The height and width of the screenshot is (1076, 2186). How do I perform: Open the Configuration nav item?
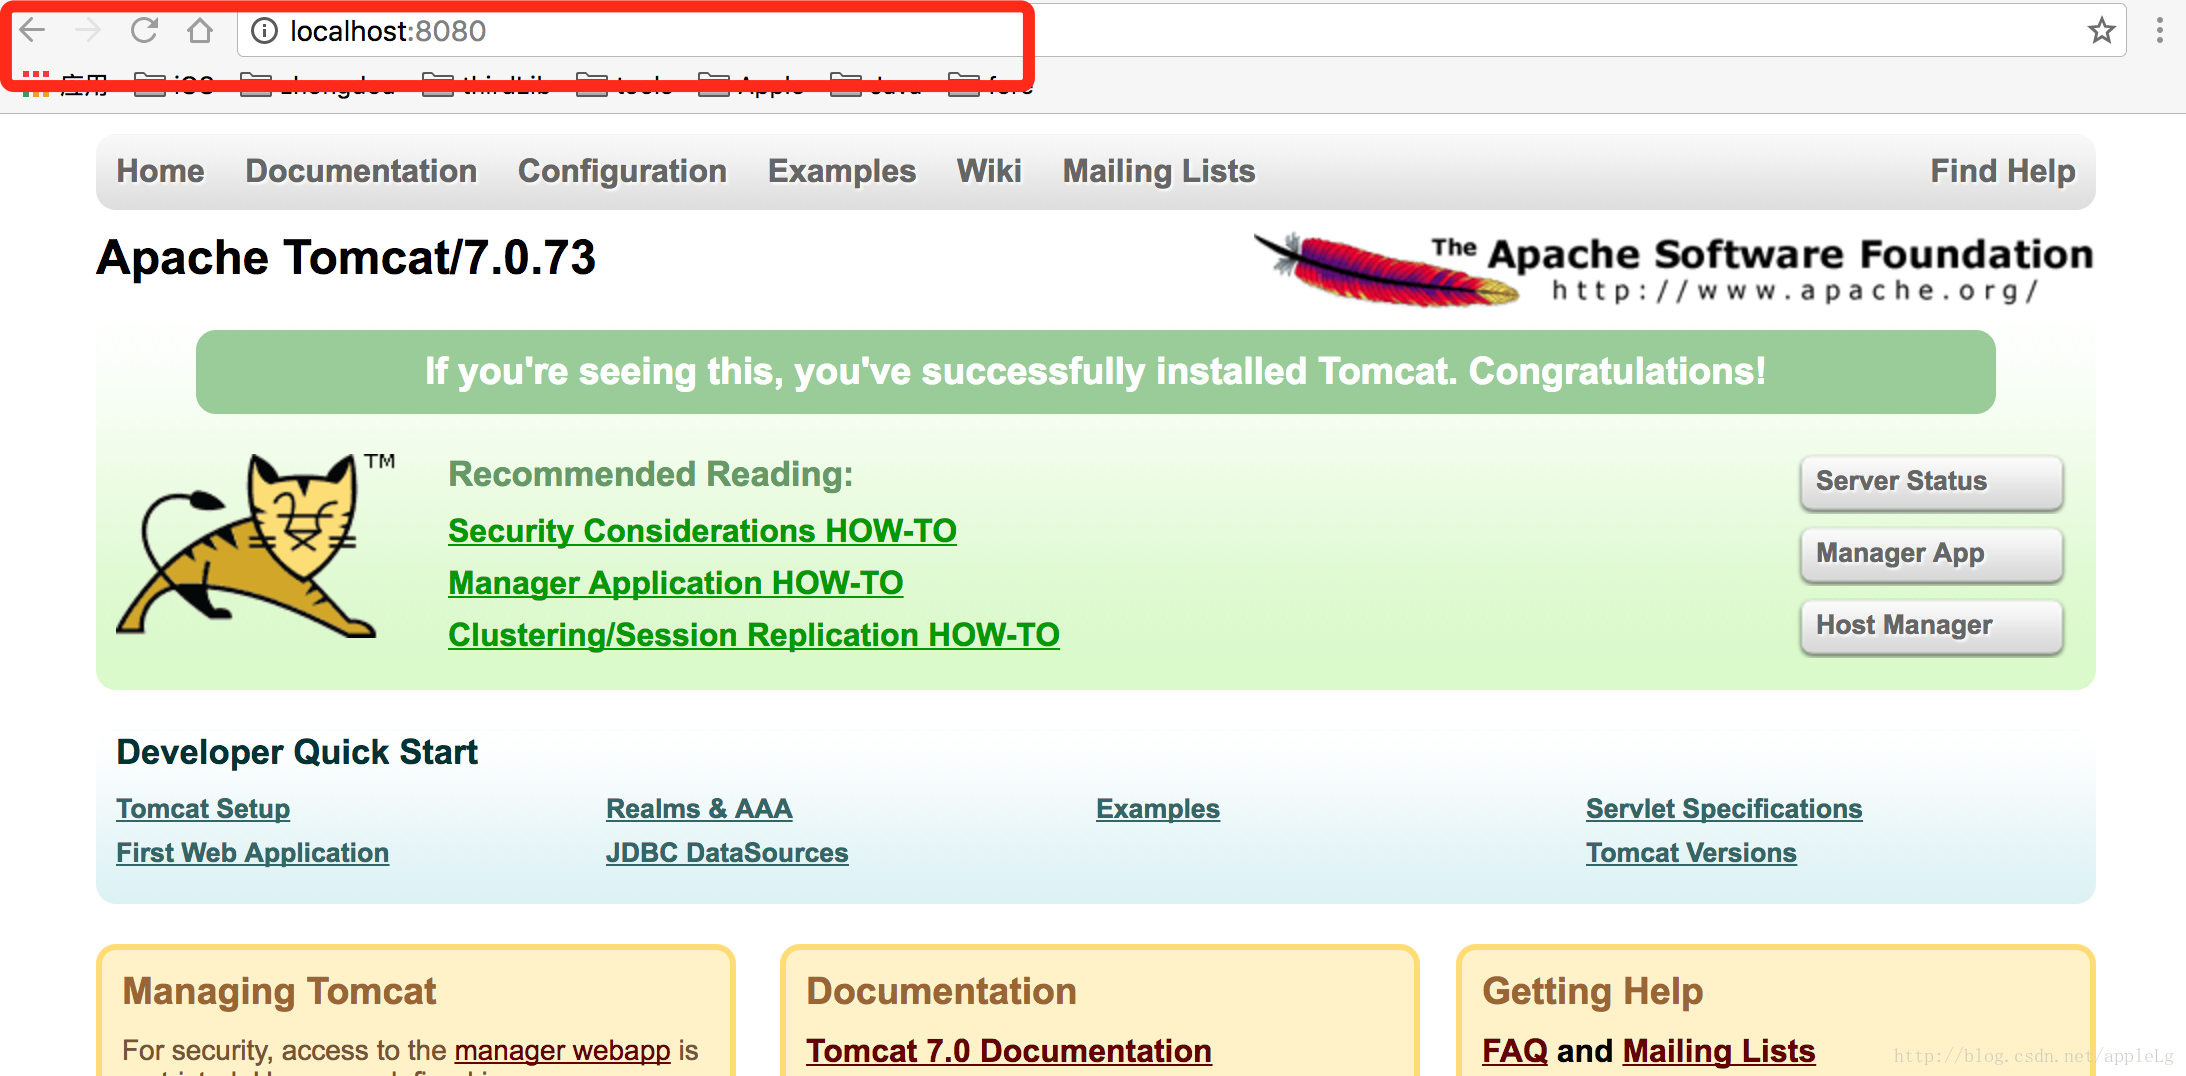click(622, 171)
